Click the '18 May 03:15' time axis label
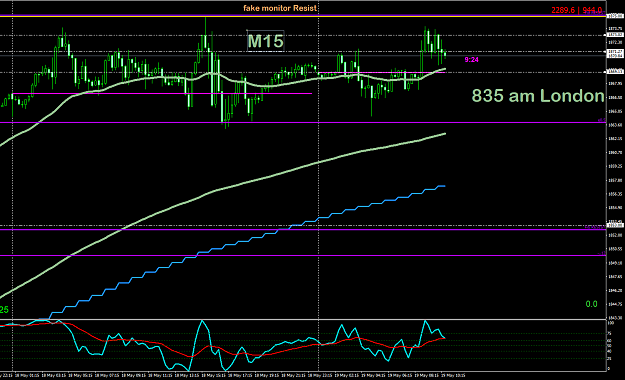The width and height of the screenshot is (625, 380). 53,375
